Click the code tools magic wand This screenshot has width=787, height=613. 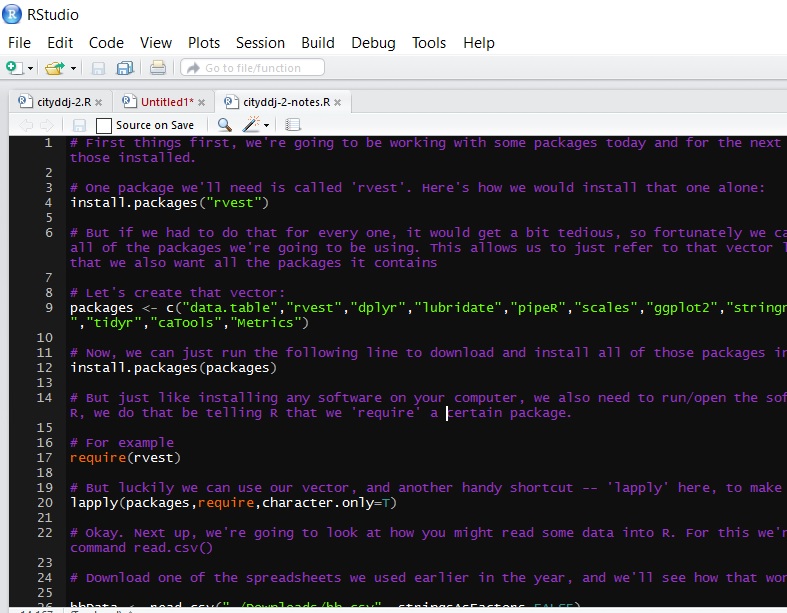pyautogui.click(x=251, y=124)
